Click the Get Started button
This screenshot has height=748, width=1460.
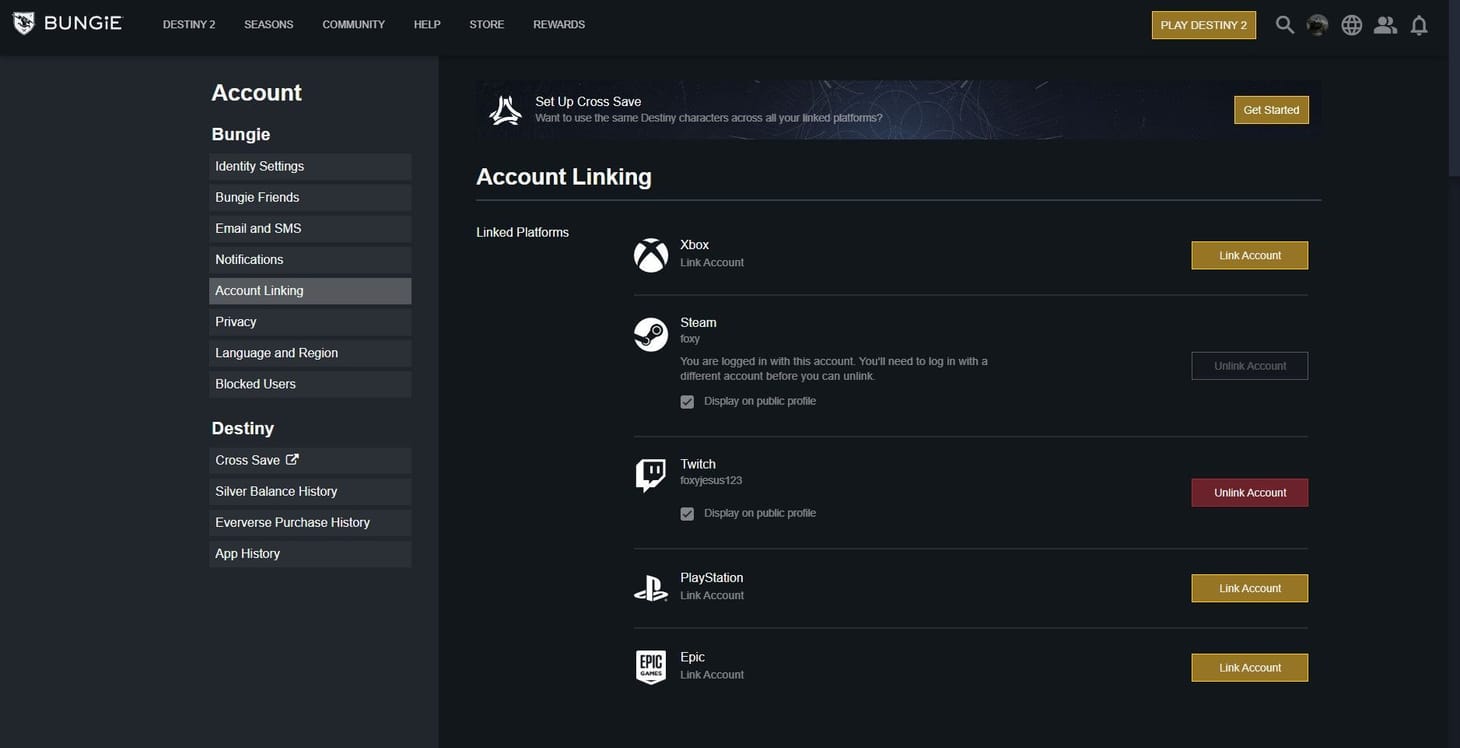(x=1271, y=108)
